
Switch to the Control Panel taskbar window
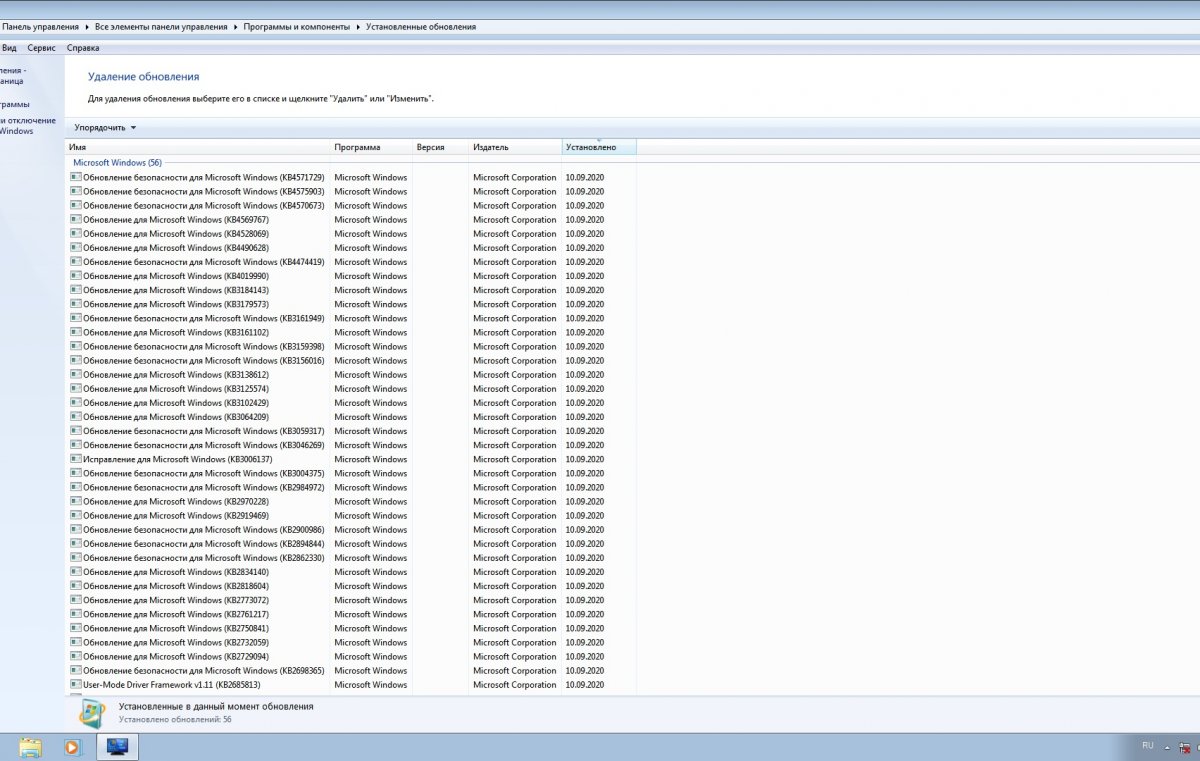(117, 747)
